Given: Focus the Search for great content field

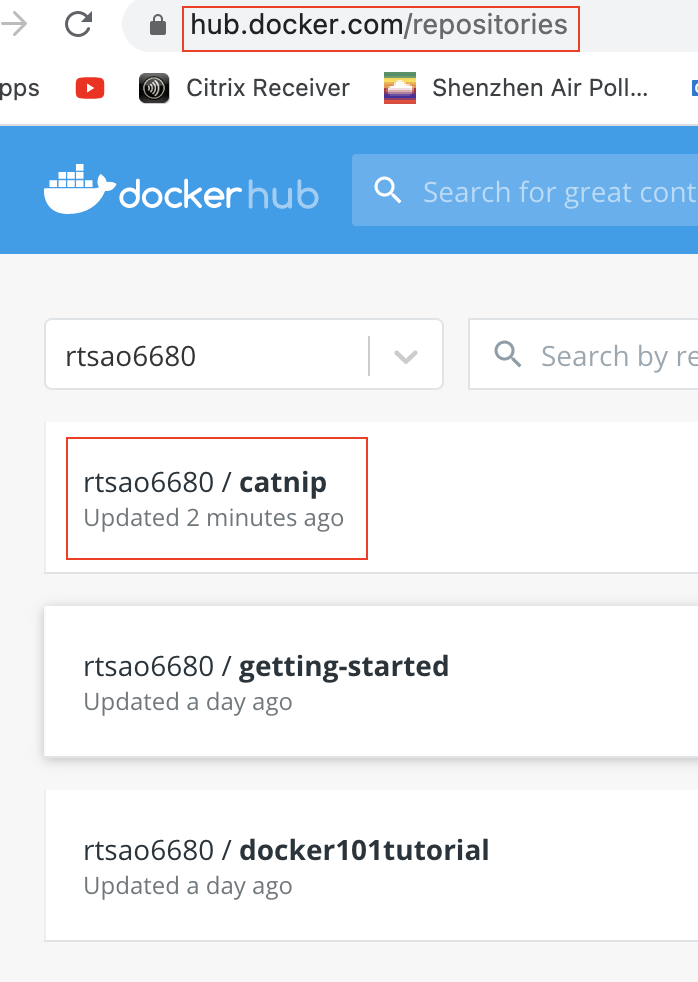Looking at the screenshot, I should tap(525, 190).
